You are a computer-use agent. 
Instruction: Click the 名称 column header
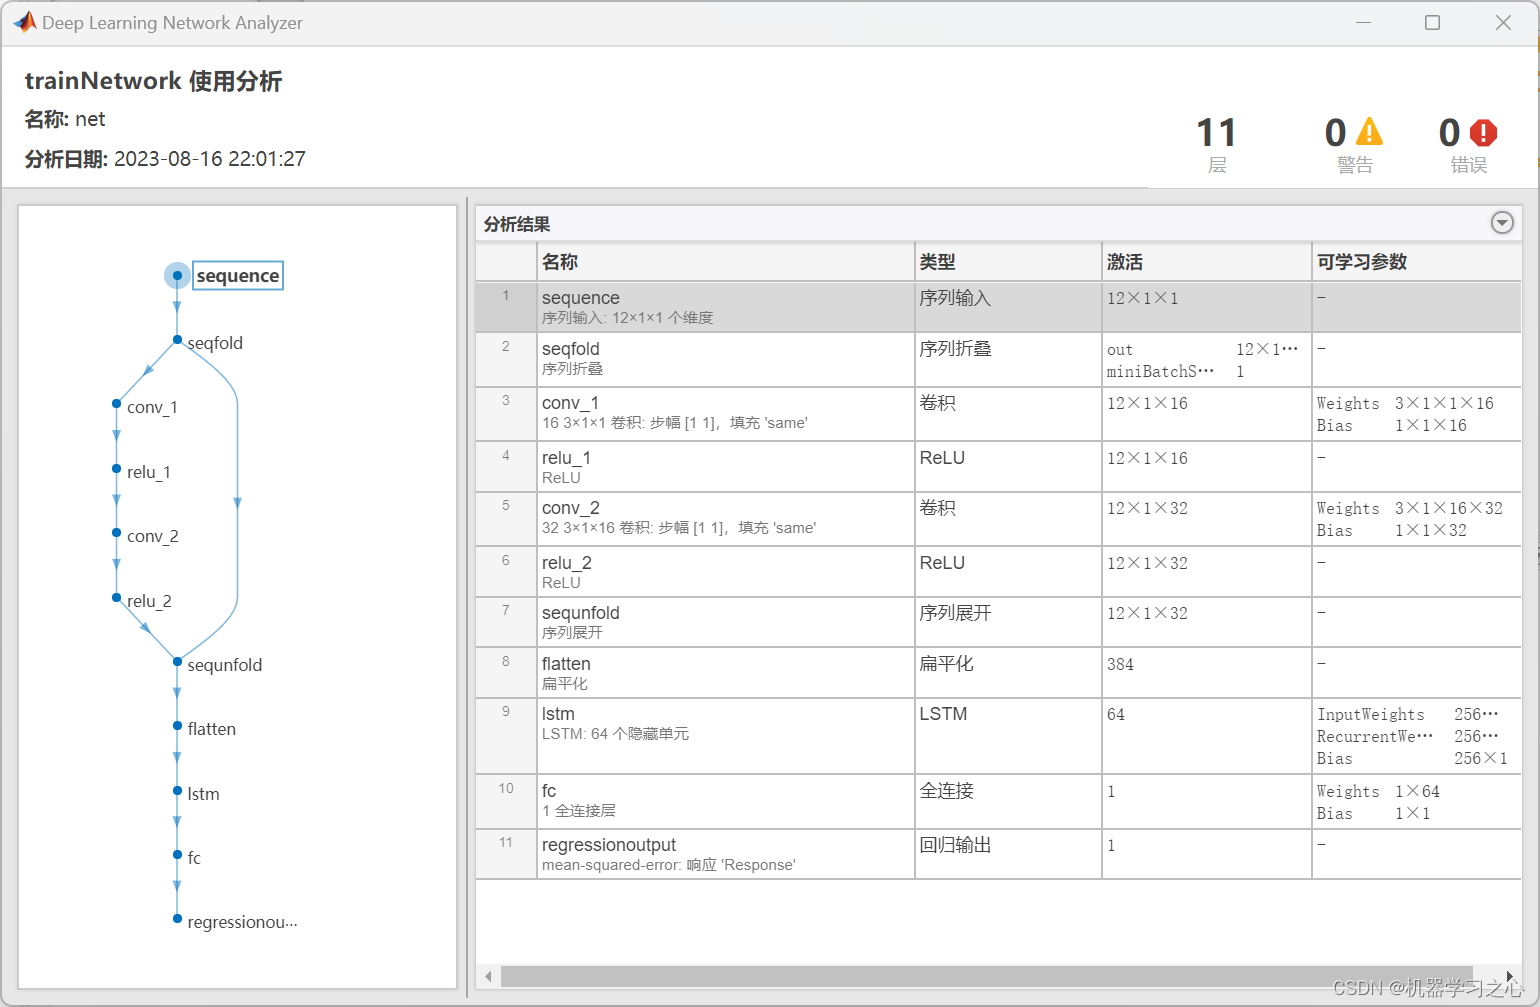(726, 262)
